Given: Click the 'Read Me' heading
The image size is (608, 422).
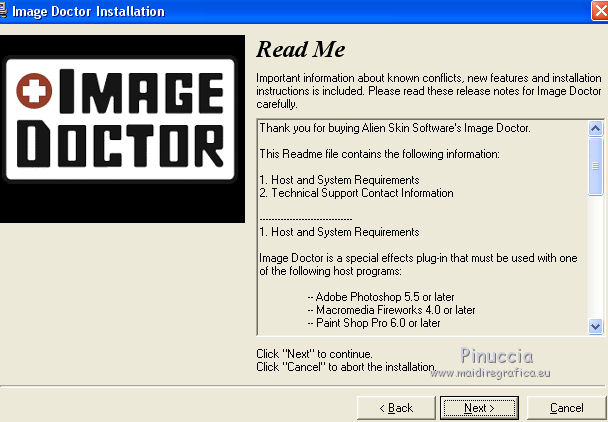Looking at the screenshot, I should pyautogui.click(x=301, y=49).
